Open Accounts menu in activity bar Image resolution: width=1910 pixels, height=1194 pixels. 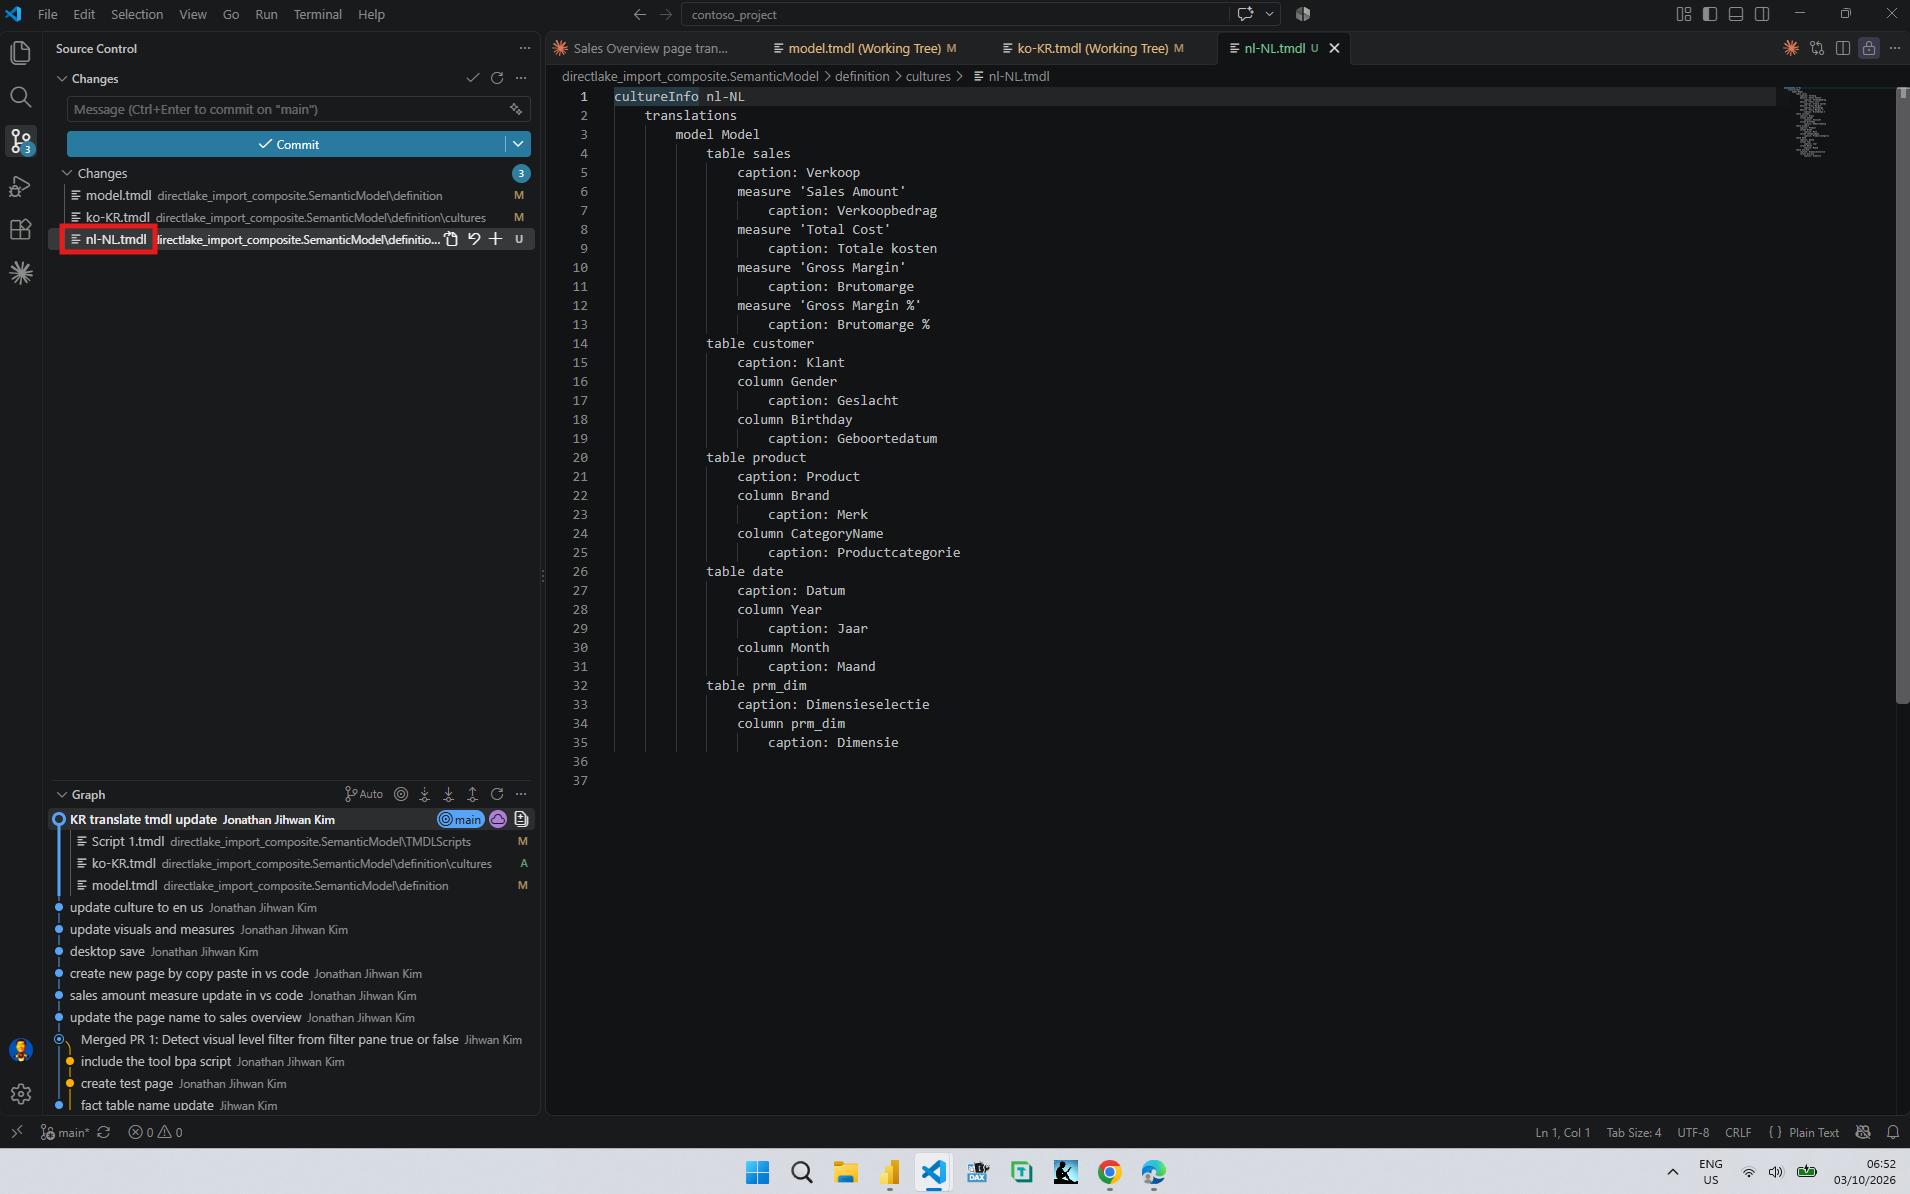pyautogui.click(x=21, y=1050)
